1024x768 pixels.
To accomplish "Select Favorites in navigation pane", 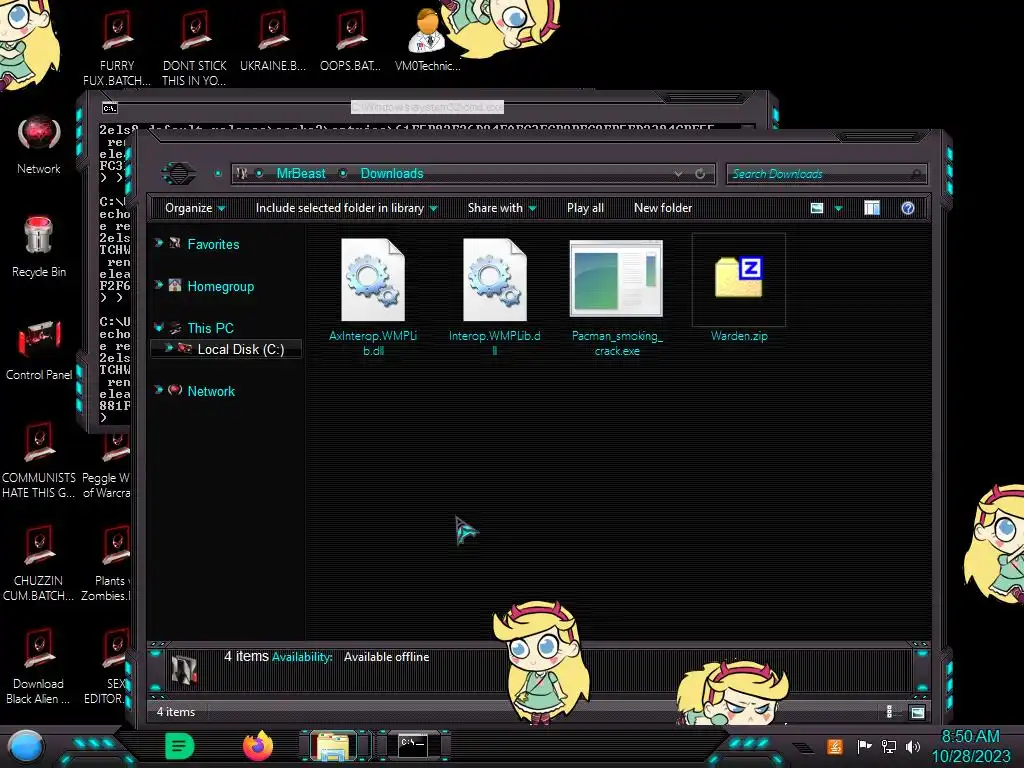I will [x=214, y=244].
